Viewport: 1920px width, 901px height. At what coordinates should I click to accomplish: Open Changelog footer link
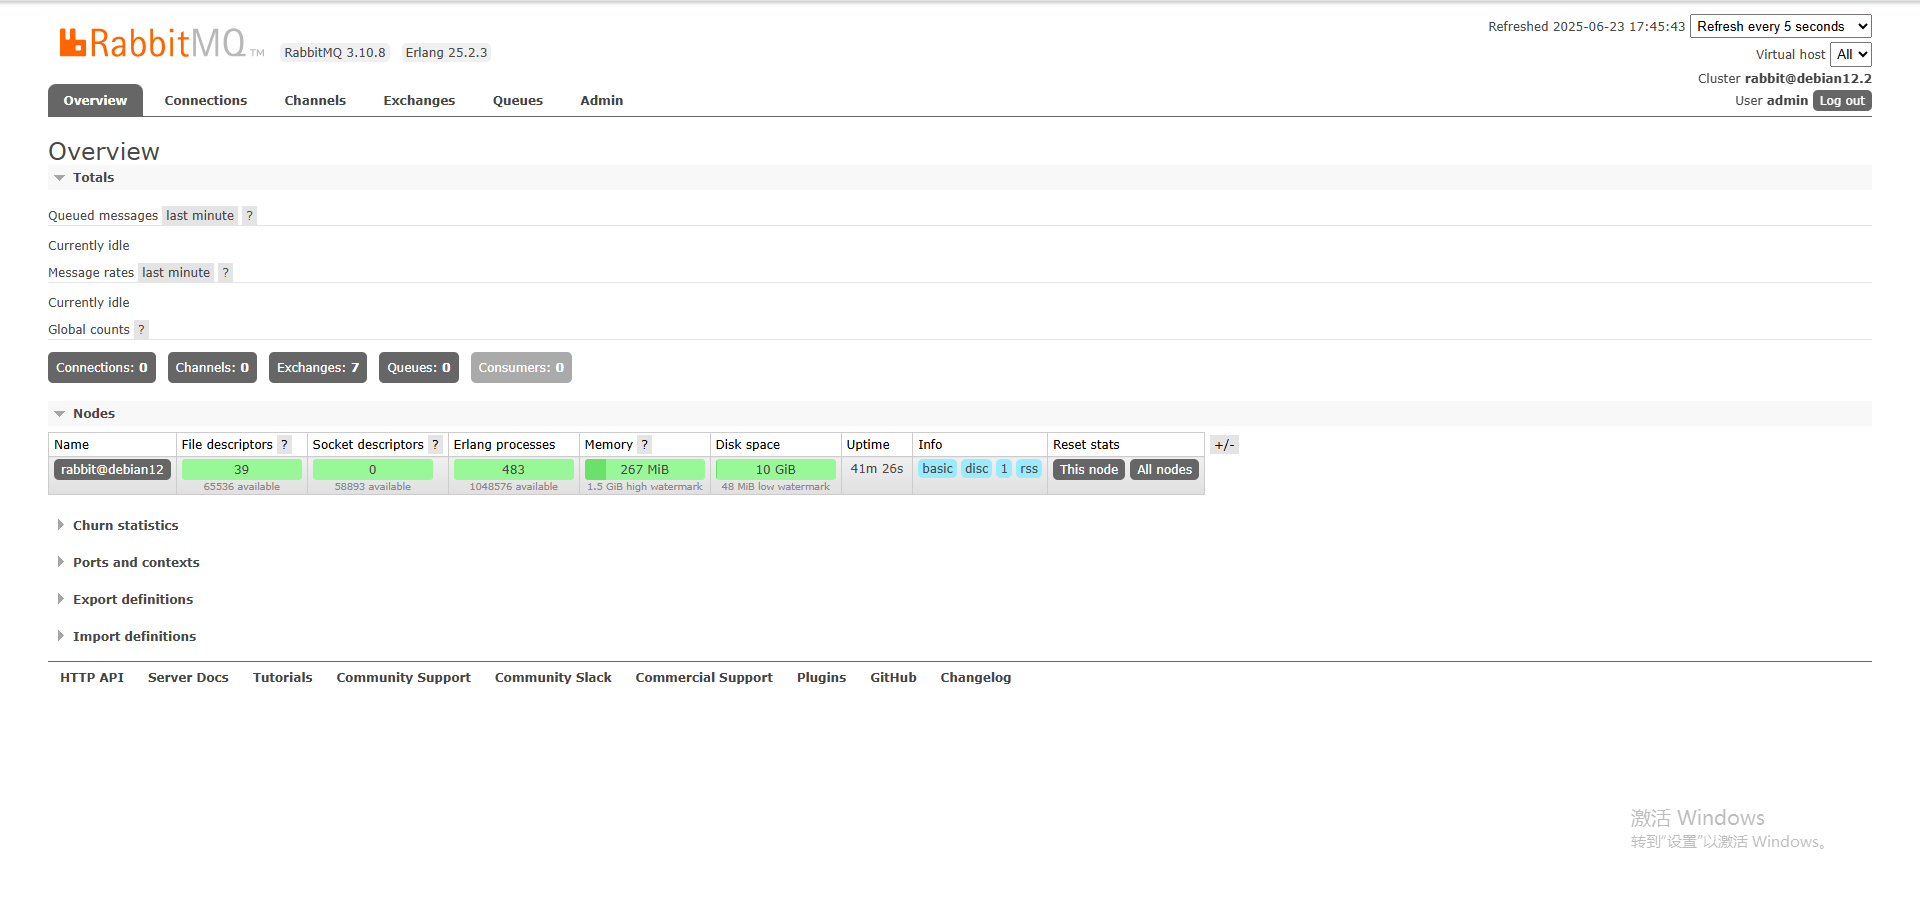[976, 677]
